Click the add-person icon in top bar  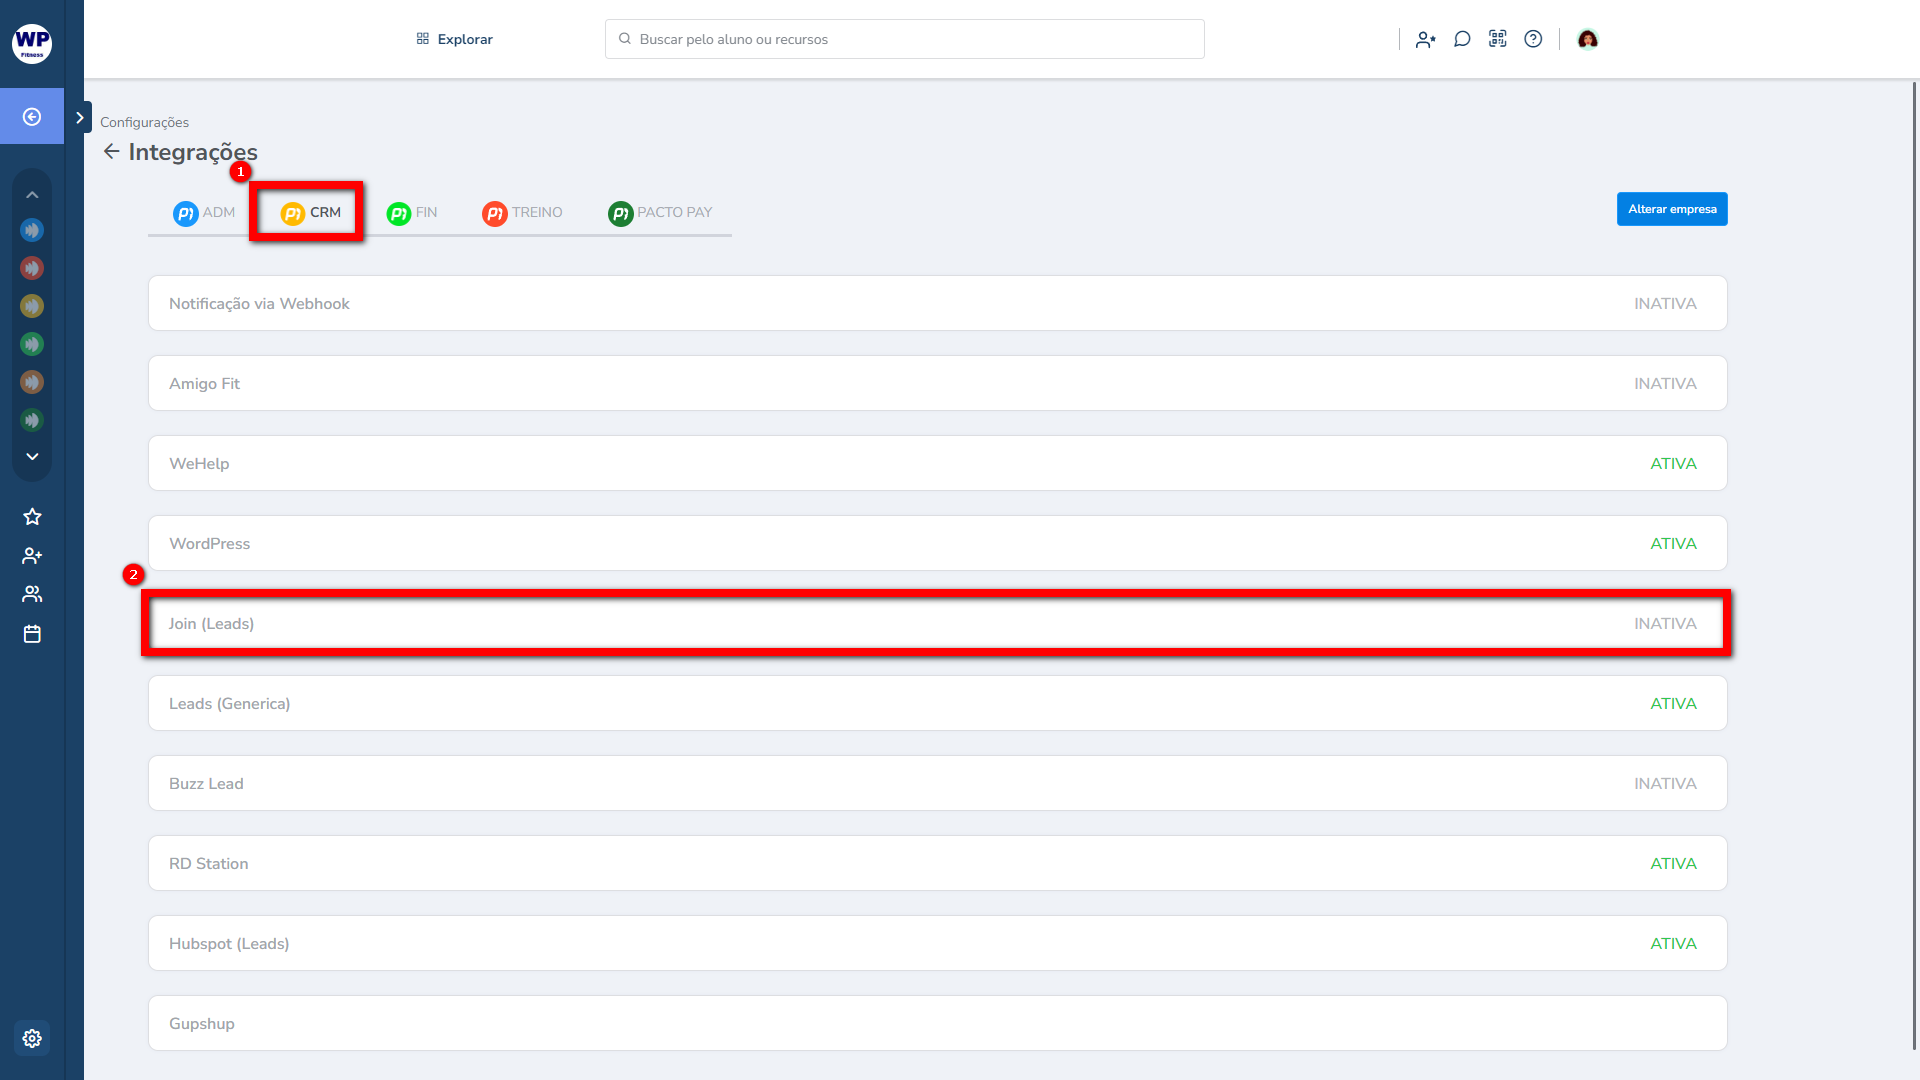(x=1425, y=39)
